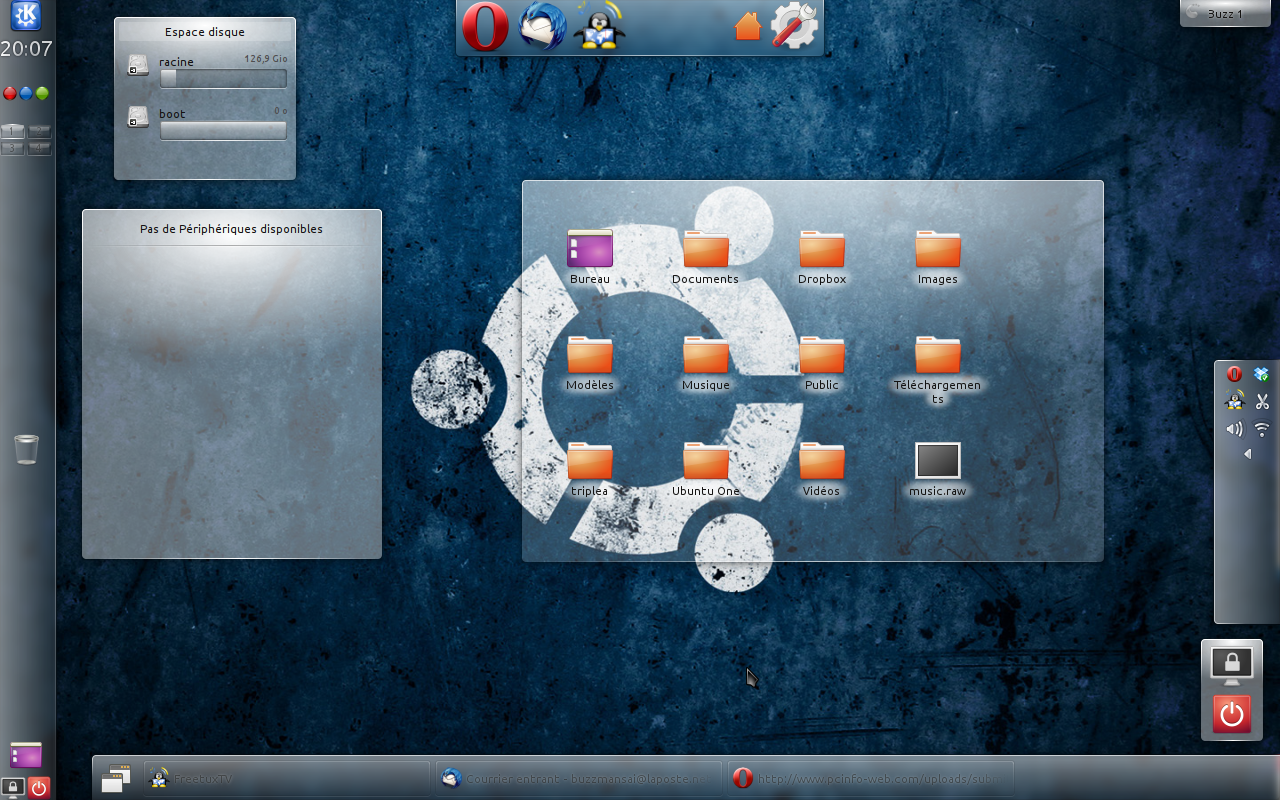Viewport: 1280px width, 800px height.
Task: Open the KDE application launcher
Action: click(26, 17)
